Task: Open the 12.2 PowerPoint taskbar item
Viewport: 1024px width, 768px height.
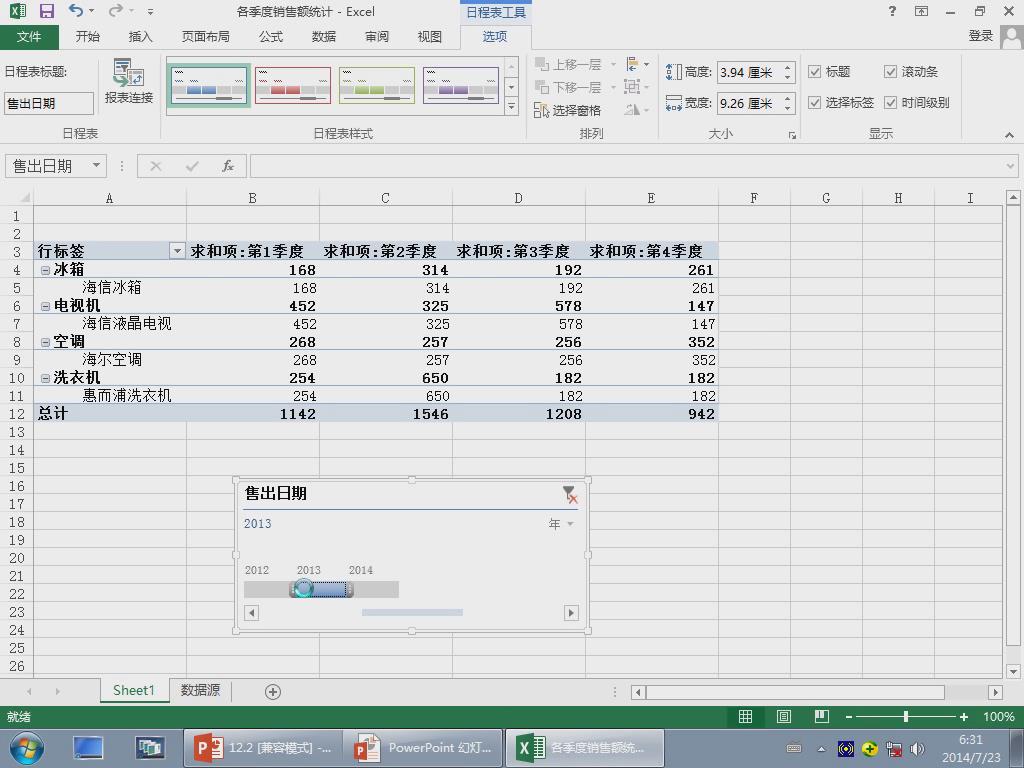Action: 263,748
